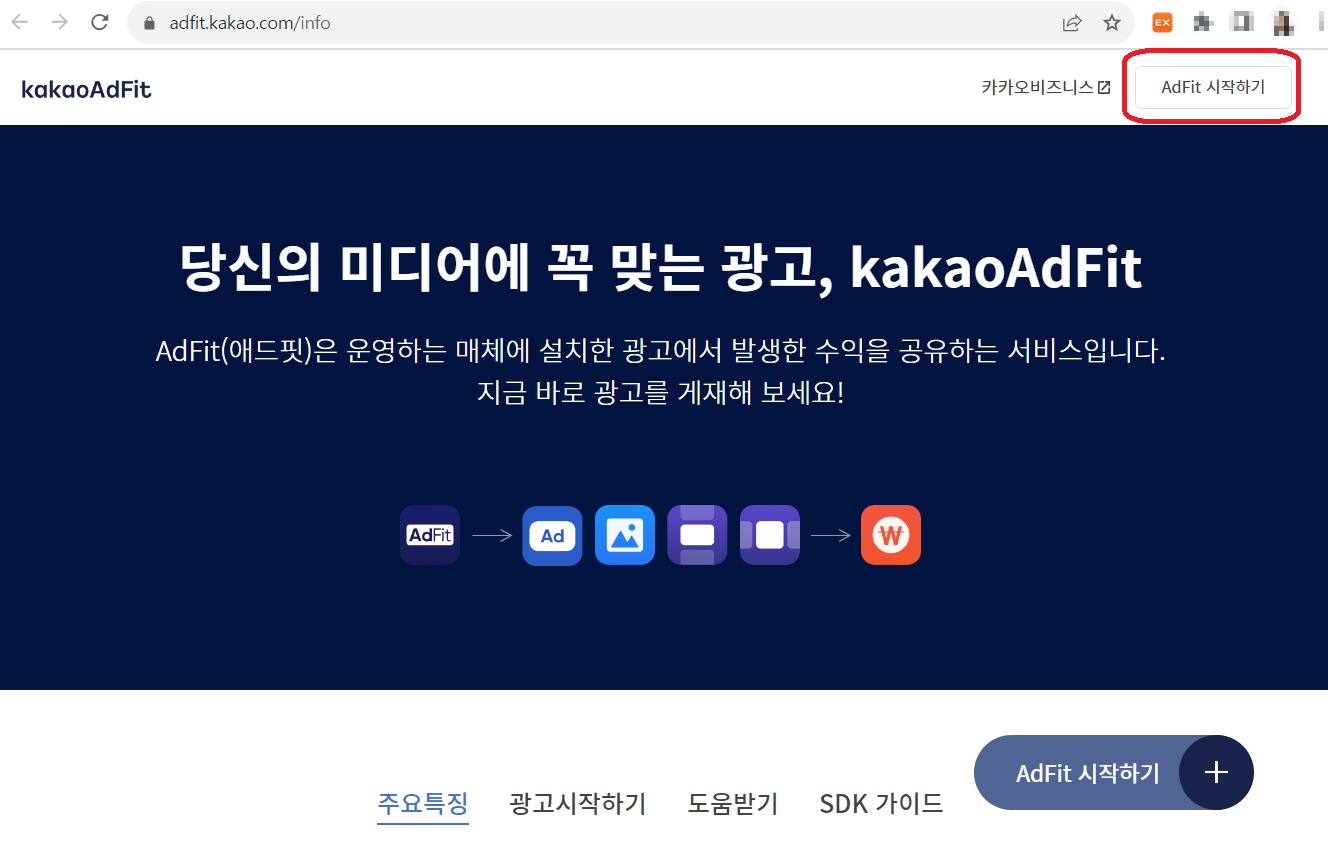Click the AdFit(애드핏) description sentence
Image resolution: width=1328 pixels, height=864 pixels.
[661, 351]
